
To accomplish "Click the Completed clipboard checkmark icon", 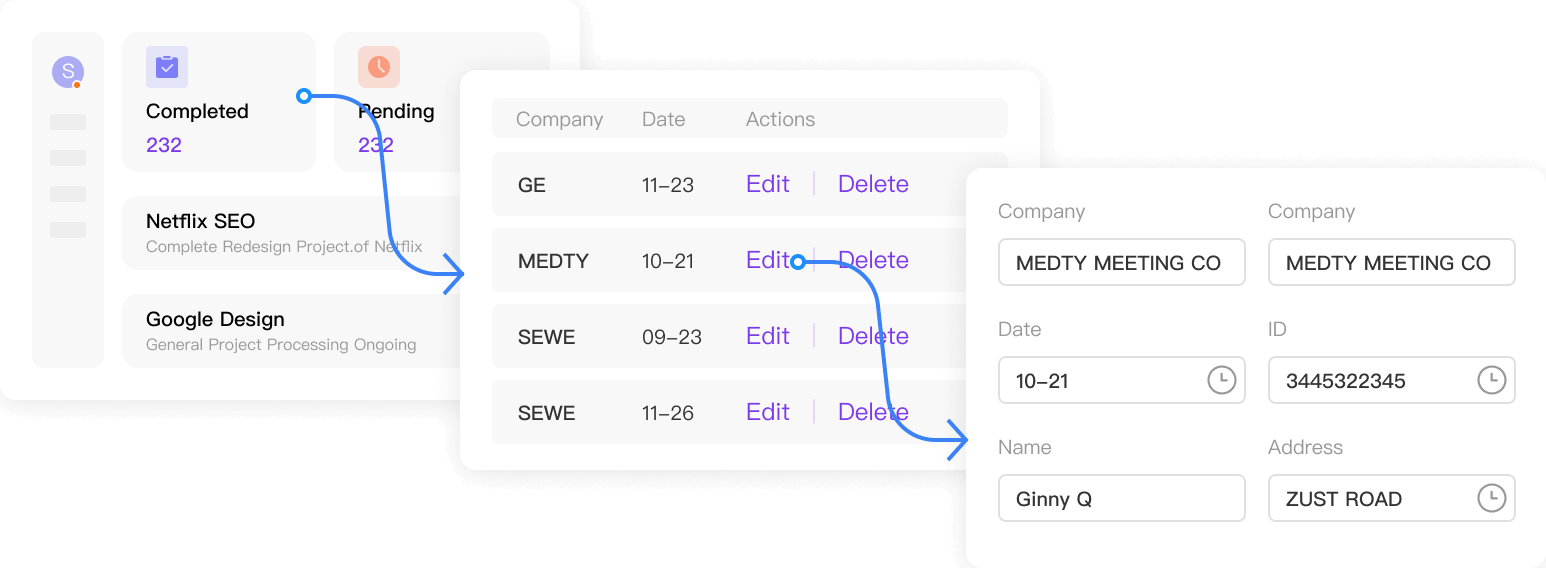I will click(x=167, y=67).
